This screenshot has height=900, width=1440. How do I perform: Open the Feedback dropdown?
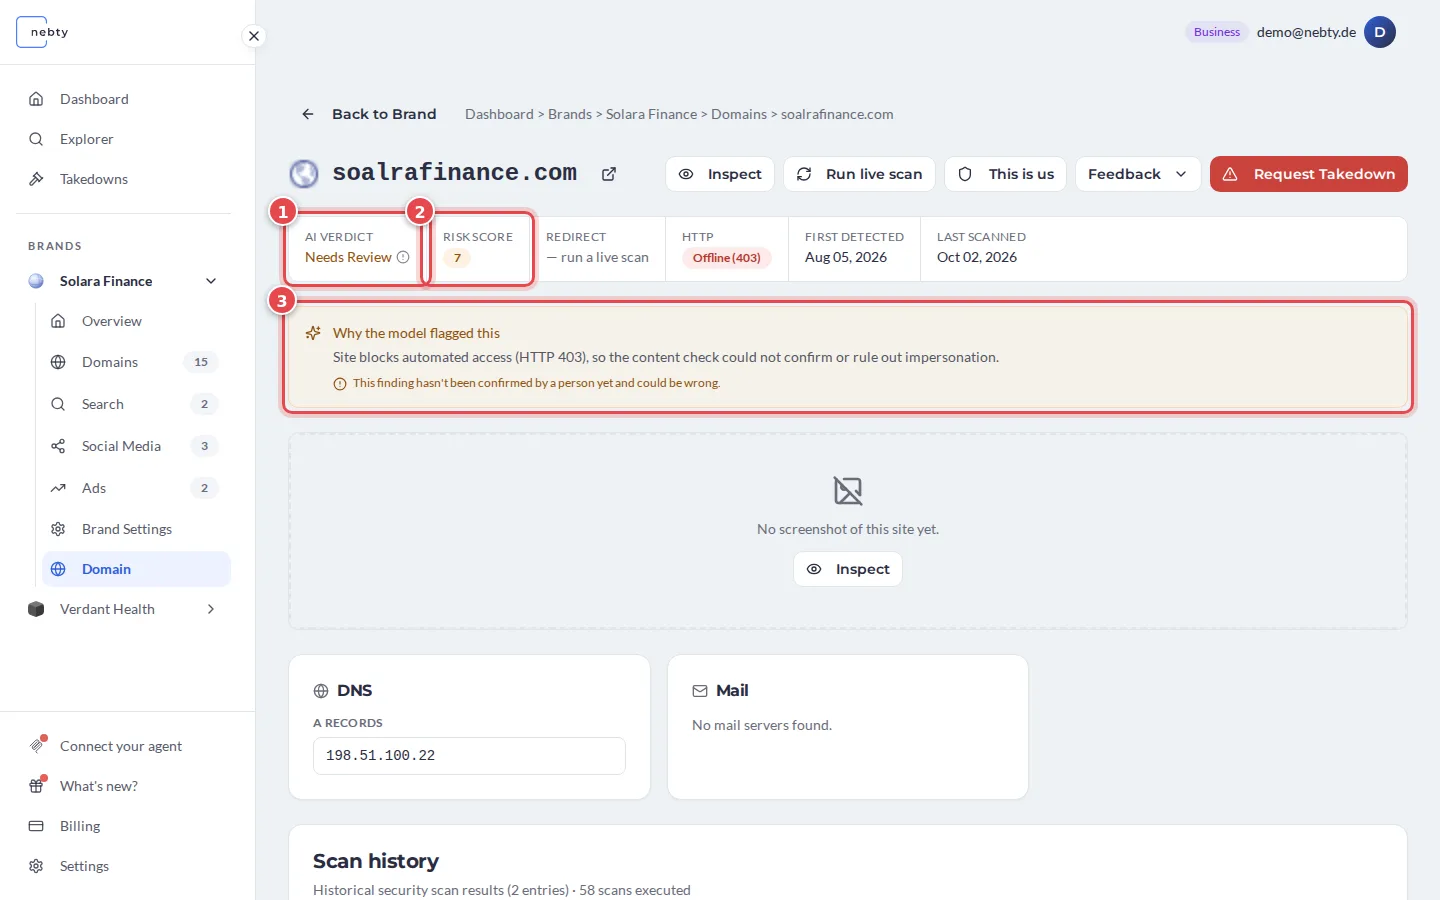(1138, 174)
